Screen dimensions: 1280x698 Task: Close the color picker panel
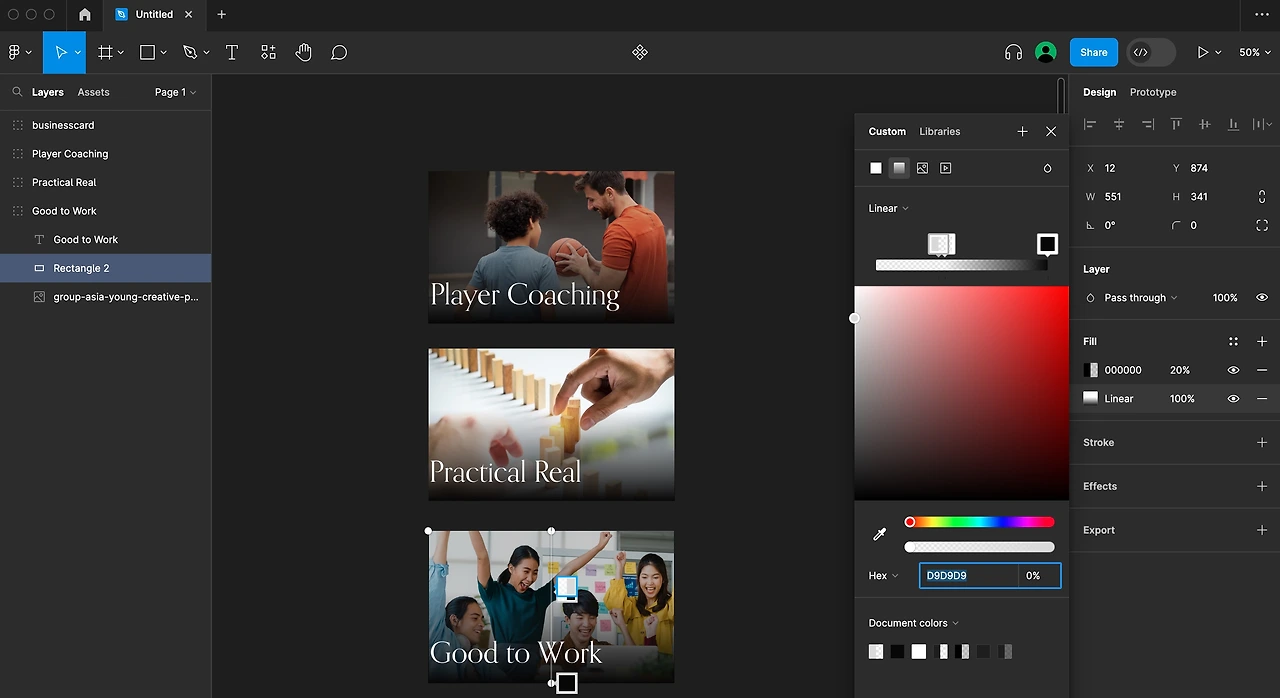coord(1051,131)
